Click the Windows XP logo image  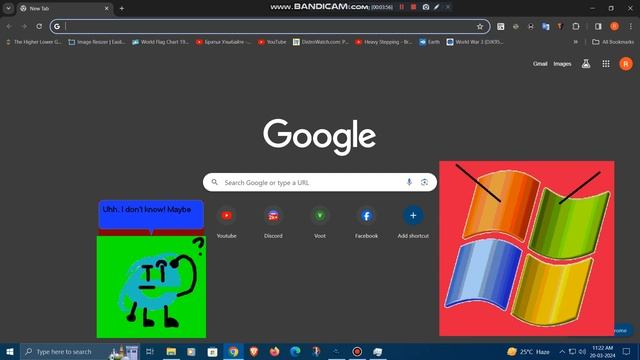click(527, 248)
